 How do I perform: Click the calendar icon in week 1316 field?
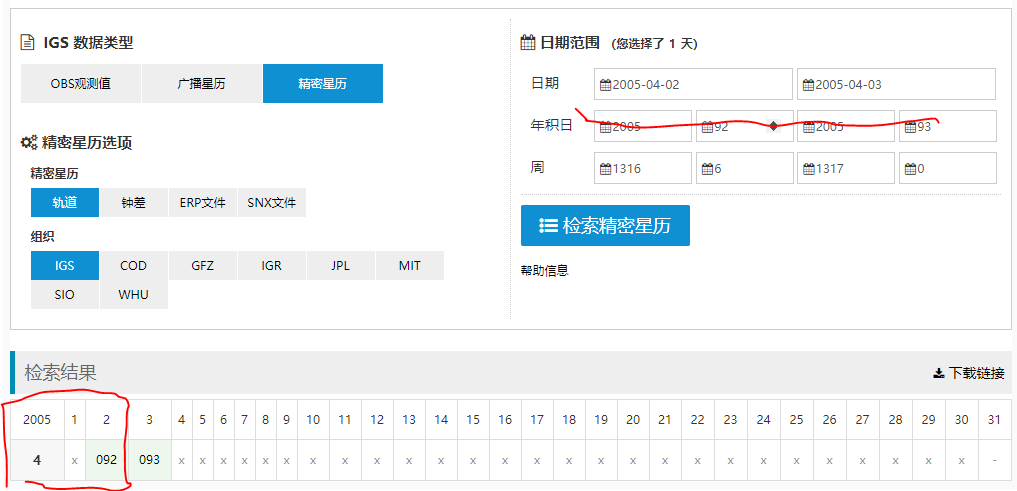(x=606, y=169)
